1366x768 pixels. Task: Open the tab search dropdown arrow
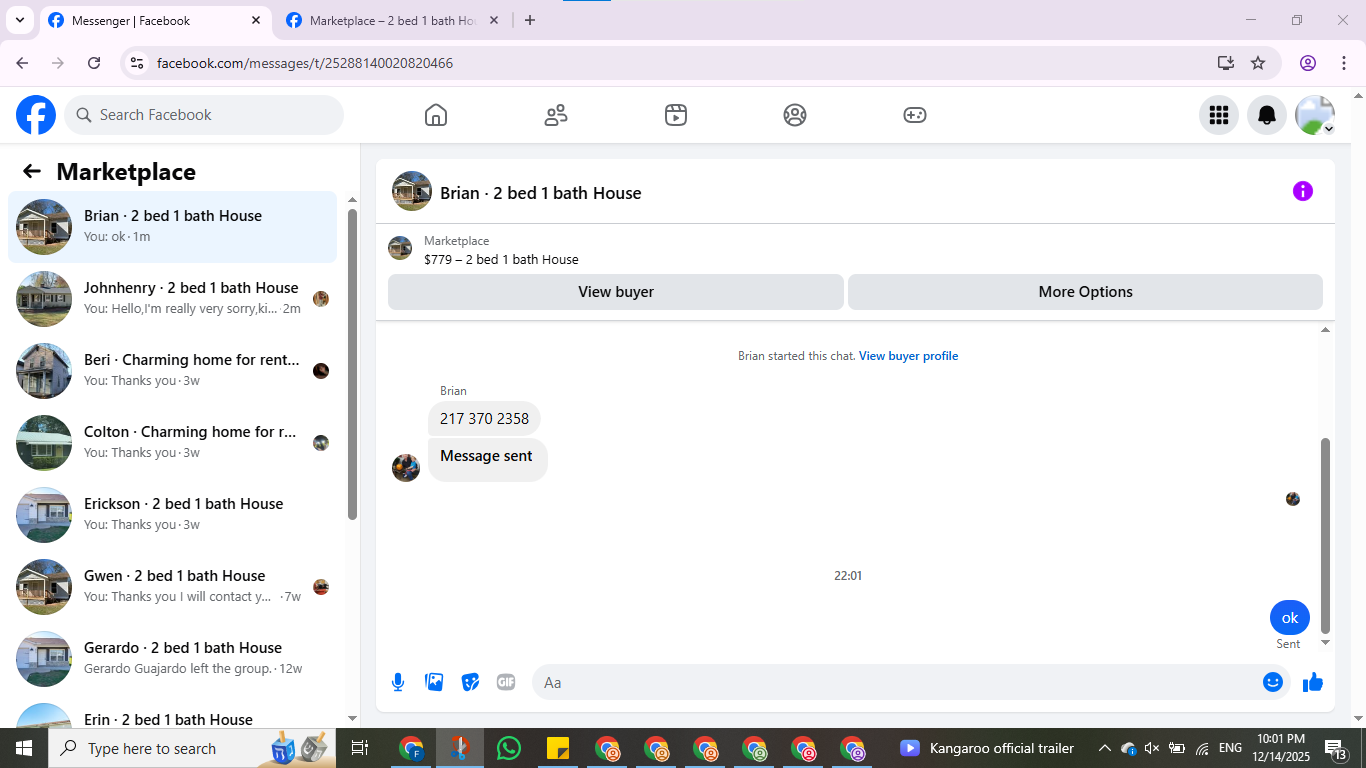19,20
